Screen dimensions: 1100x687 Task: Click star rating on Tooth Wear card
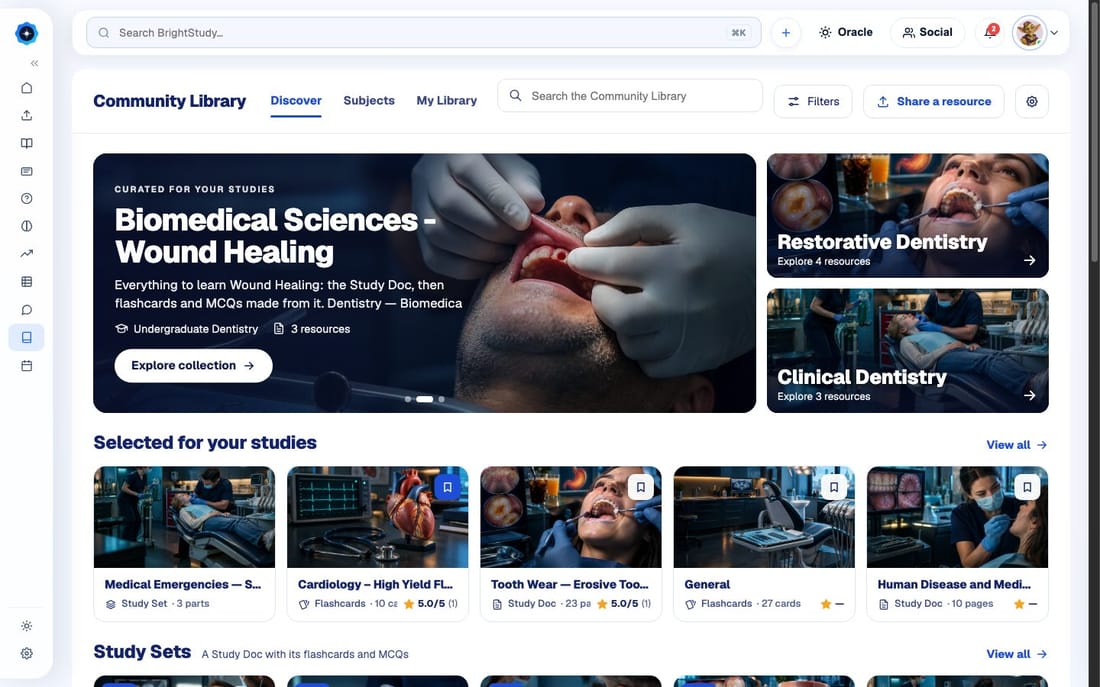pos(623,603)
